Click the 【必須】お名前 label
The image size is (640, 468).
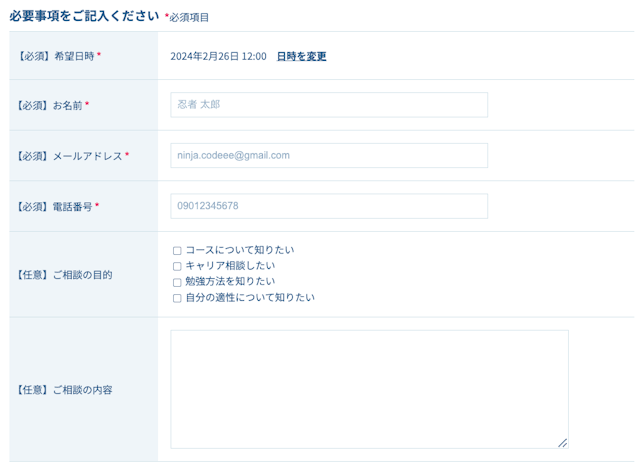tap(52, 105)
